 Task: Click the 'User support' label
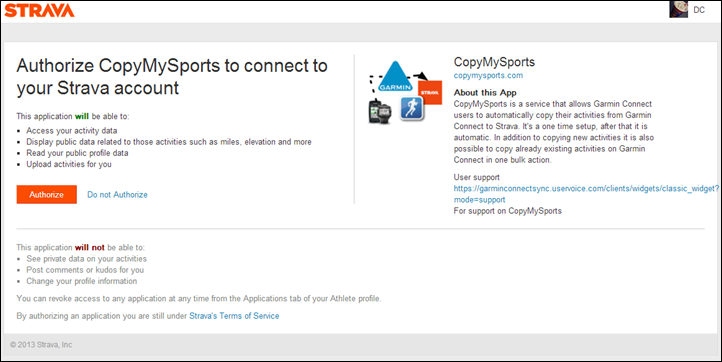pyautogui.click(x=477, y=177)
